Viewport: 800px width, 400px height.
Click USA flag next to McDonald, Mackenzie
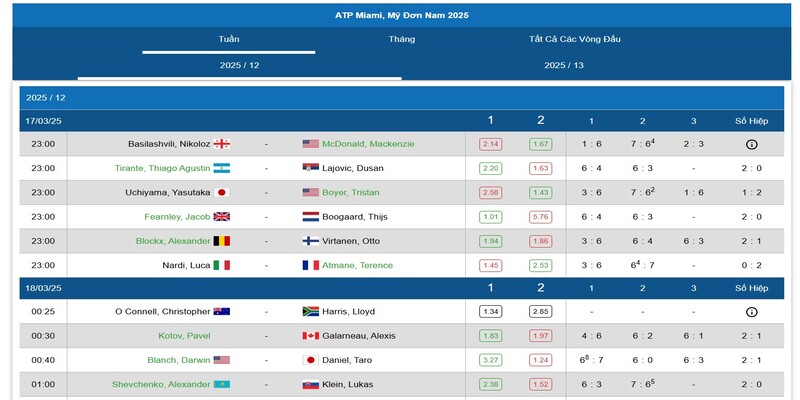(x=311, y=144)
